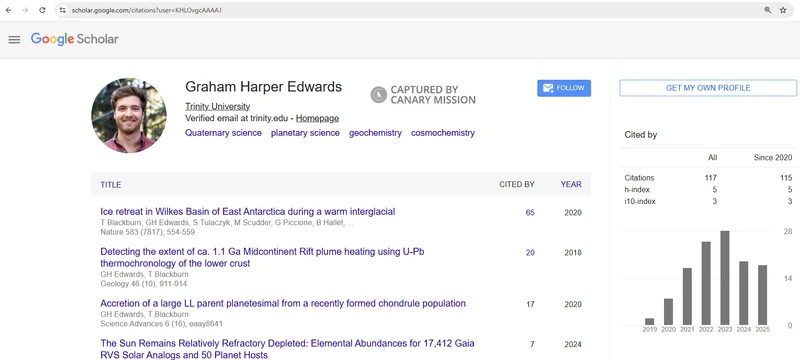The width and height of the screenshot is (800, 360).
Task: Click the 2025 bar in citation chart
Action: pyautogui.click(x=762, y=295)
